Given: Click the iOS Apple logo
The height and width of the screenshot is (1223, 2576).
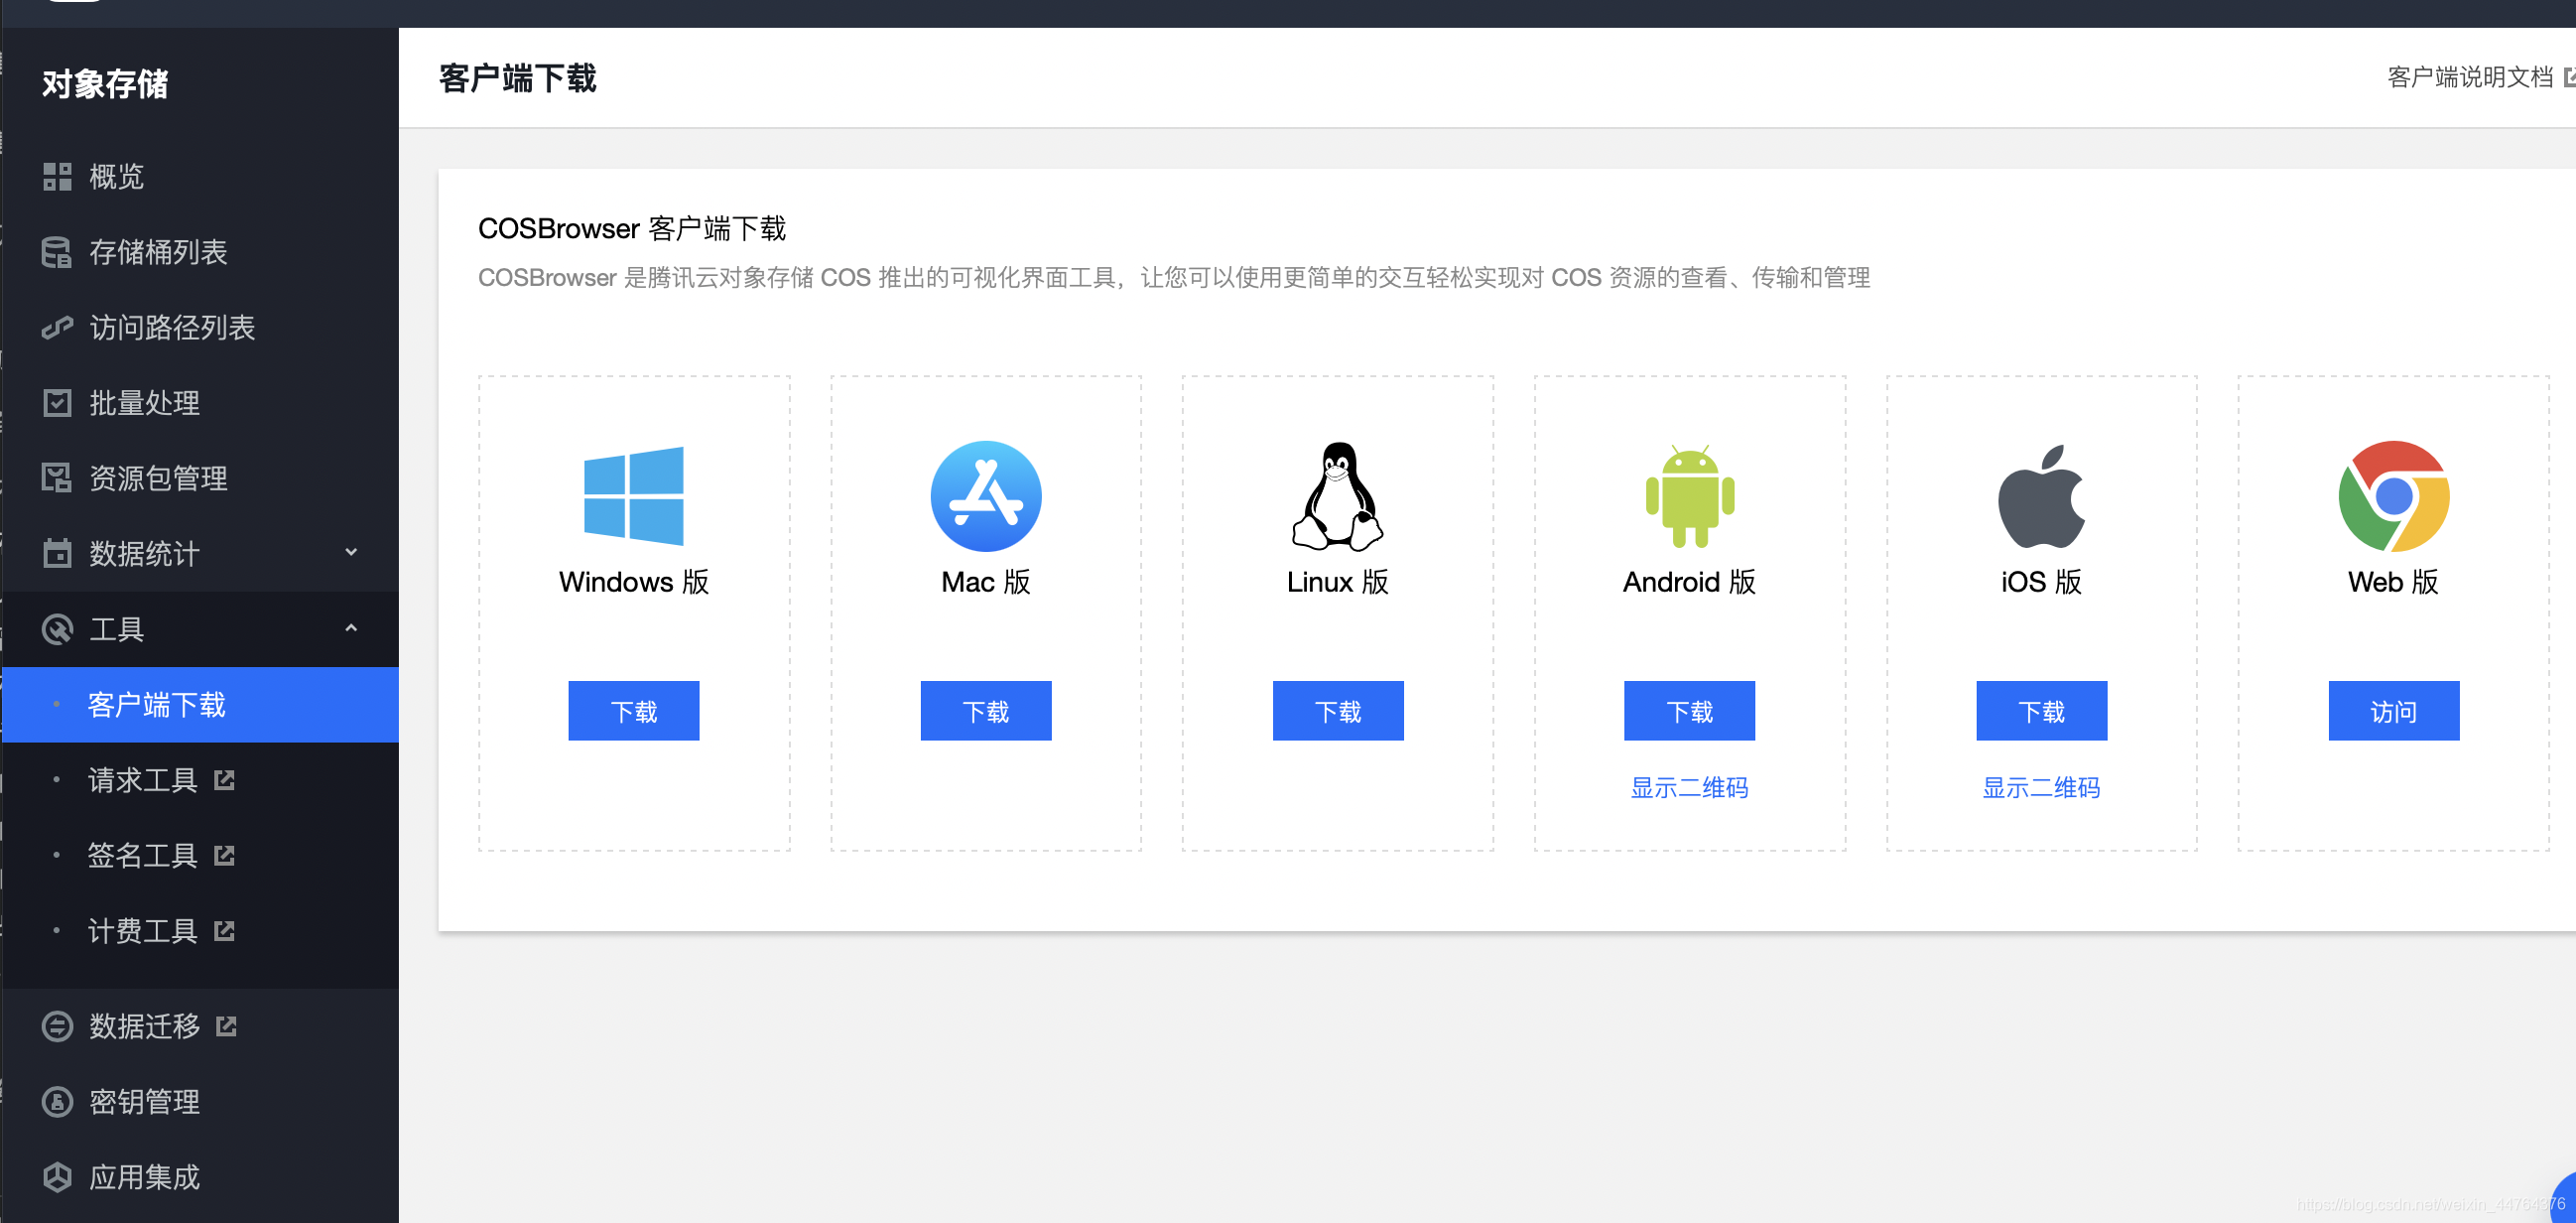Looking at the screenshot, I should 2042,496.
